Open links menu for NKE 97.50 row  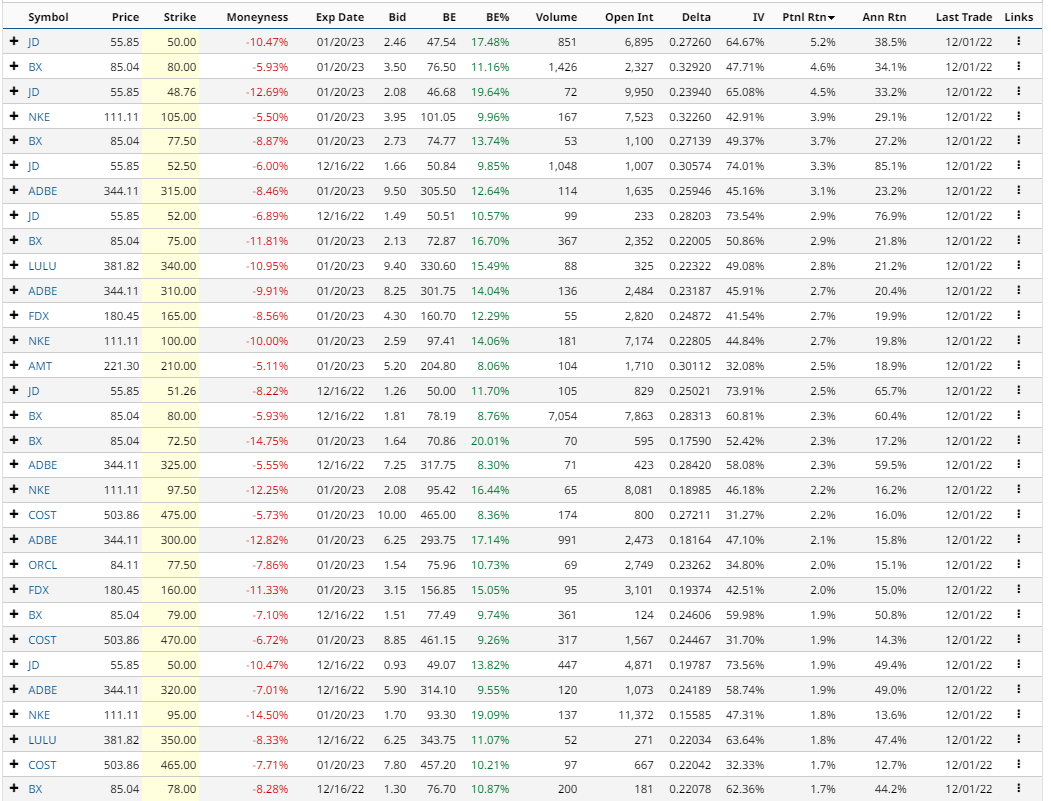[x=1018, y=490]
